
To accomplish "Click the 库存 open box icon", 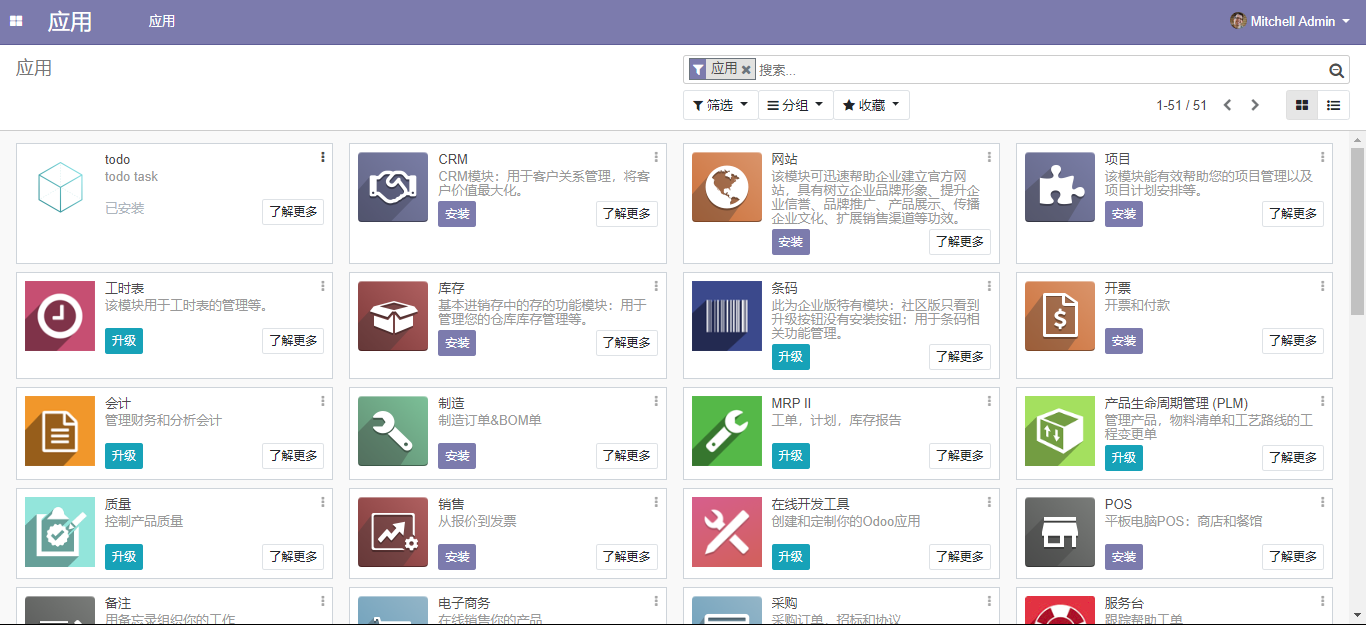I will (393, 316).
